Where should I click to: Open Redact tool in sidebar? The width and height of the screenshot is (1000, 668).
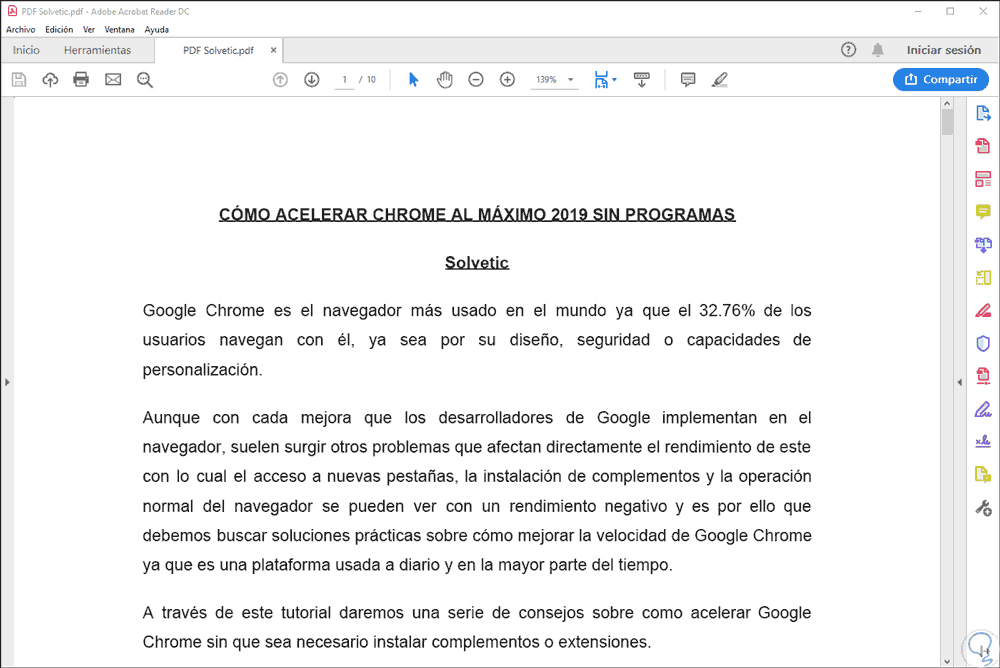pyautogui.click(x=983, y=311)
